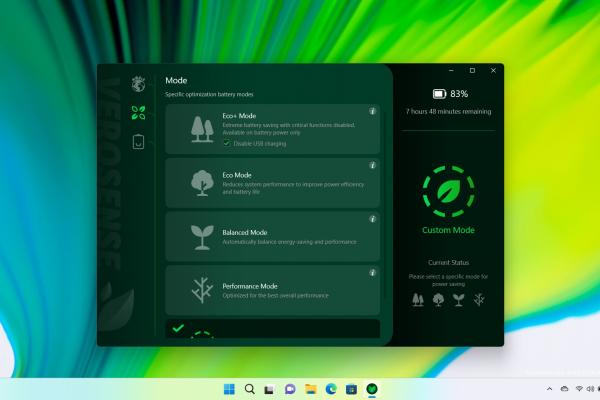Screen dimensions: 600x400
Task: Click the Mode page heading
Action: 176,80
